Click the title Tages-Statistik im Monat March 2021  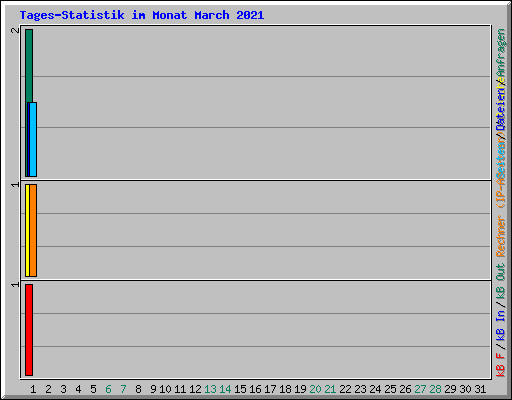pyautogui.click(x=142, y=15)
